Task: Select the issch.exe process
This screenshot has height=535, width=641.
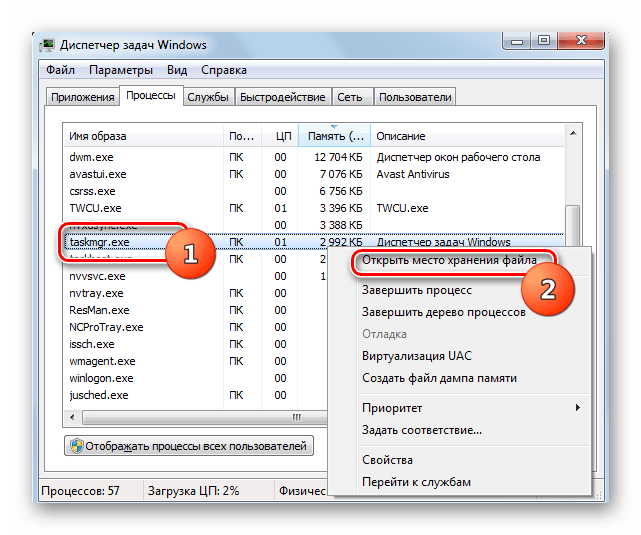Action: (x=92, y=344)
